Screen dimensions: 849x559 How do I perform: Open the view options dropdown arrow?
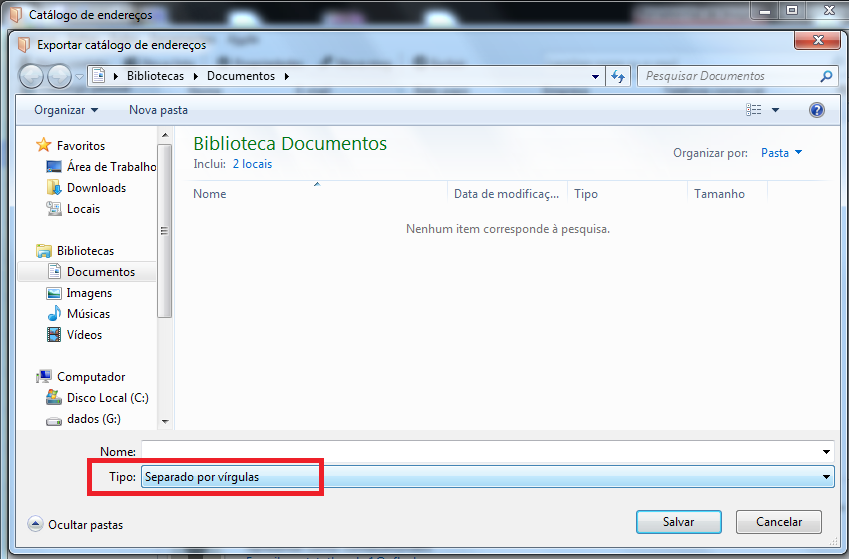775,110
